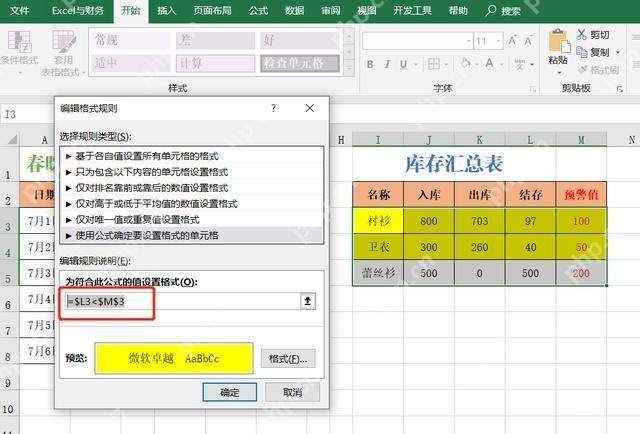
Task: Open clipboard pane dialog launcher
Action: pos(620,89)
